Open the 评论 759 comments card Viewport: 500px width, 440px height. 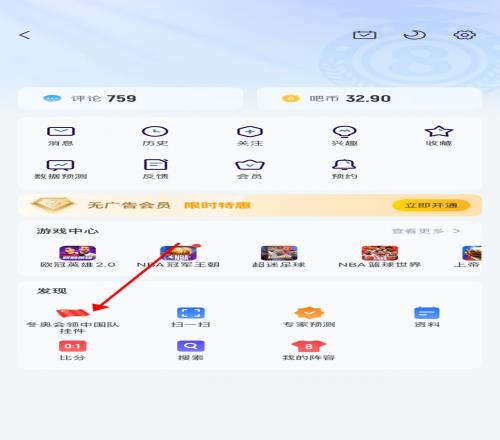coord(131,98)
